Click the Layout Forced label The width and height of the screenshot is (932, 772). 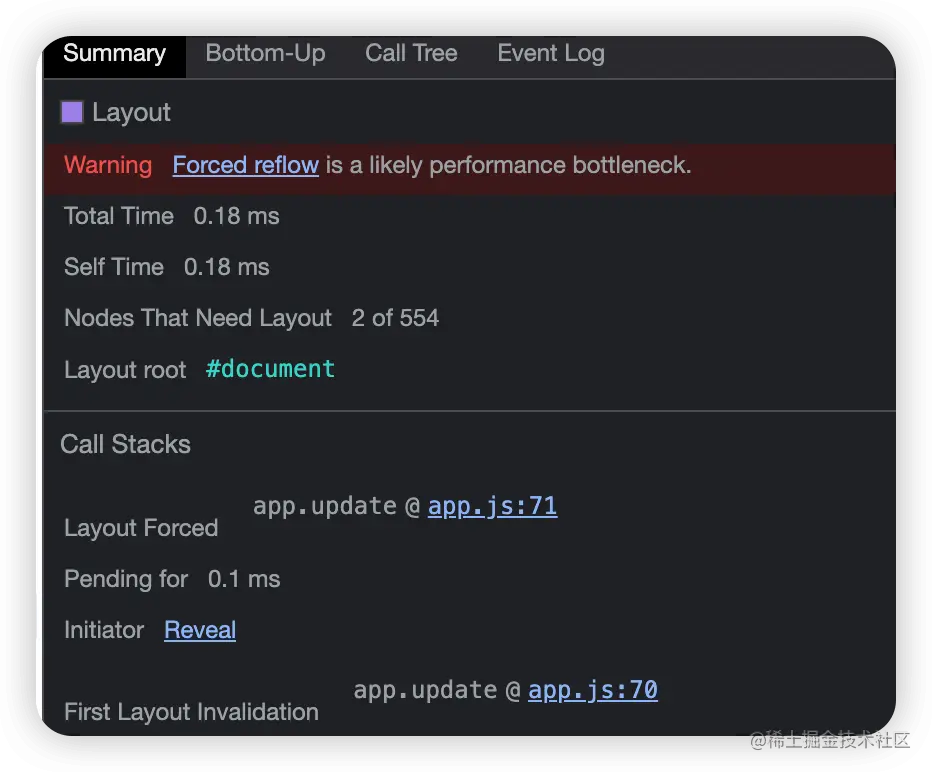(x=141, y=528)
